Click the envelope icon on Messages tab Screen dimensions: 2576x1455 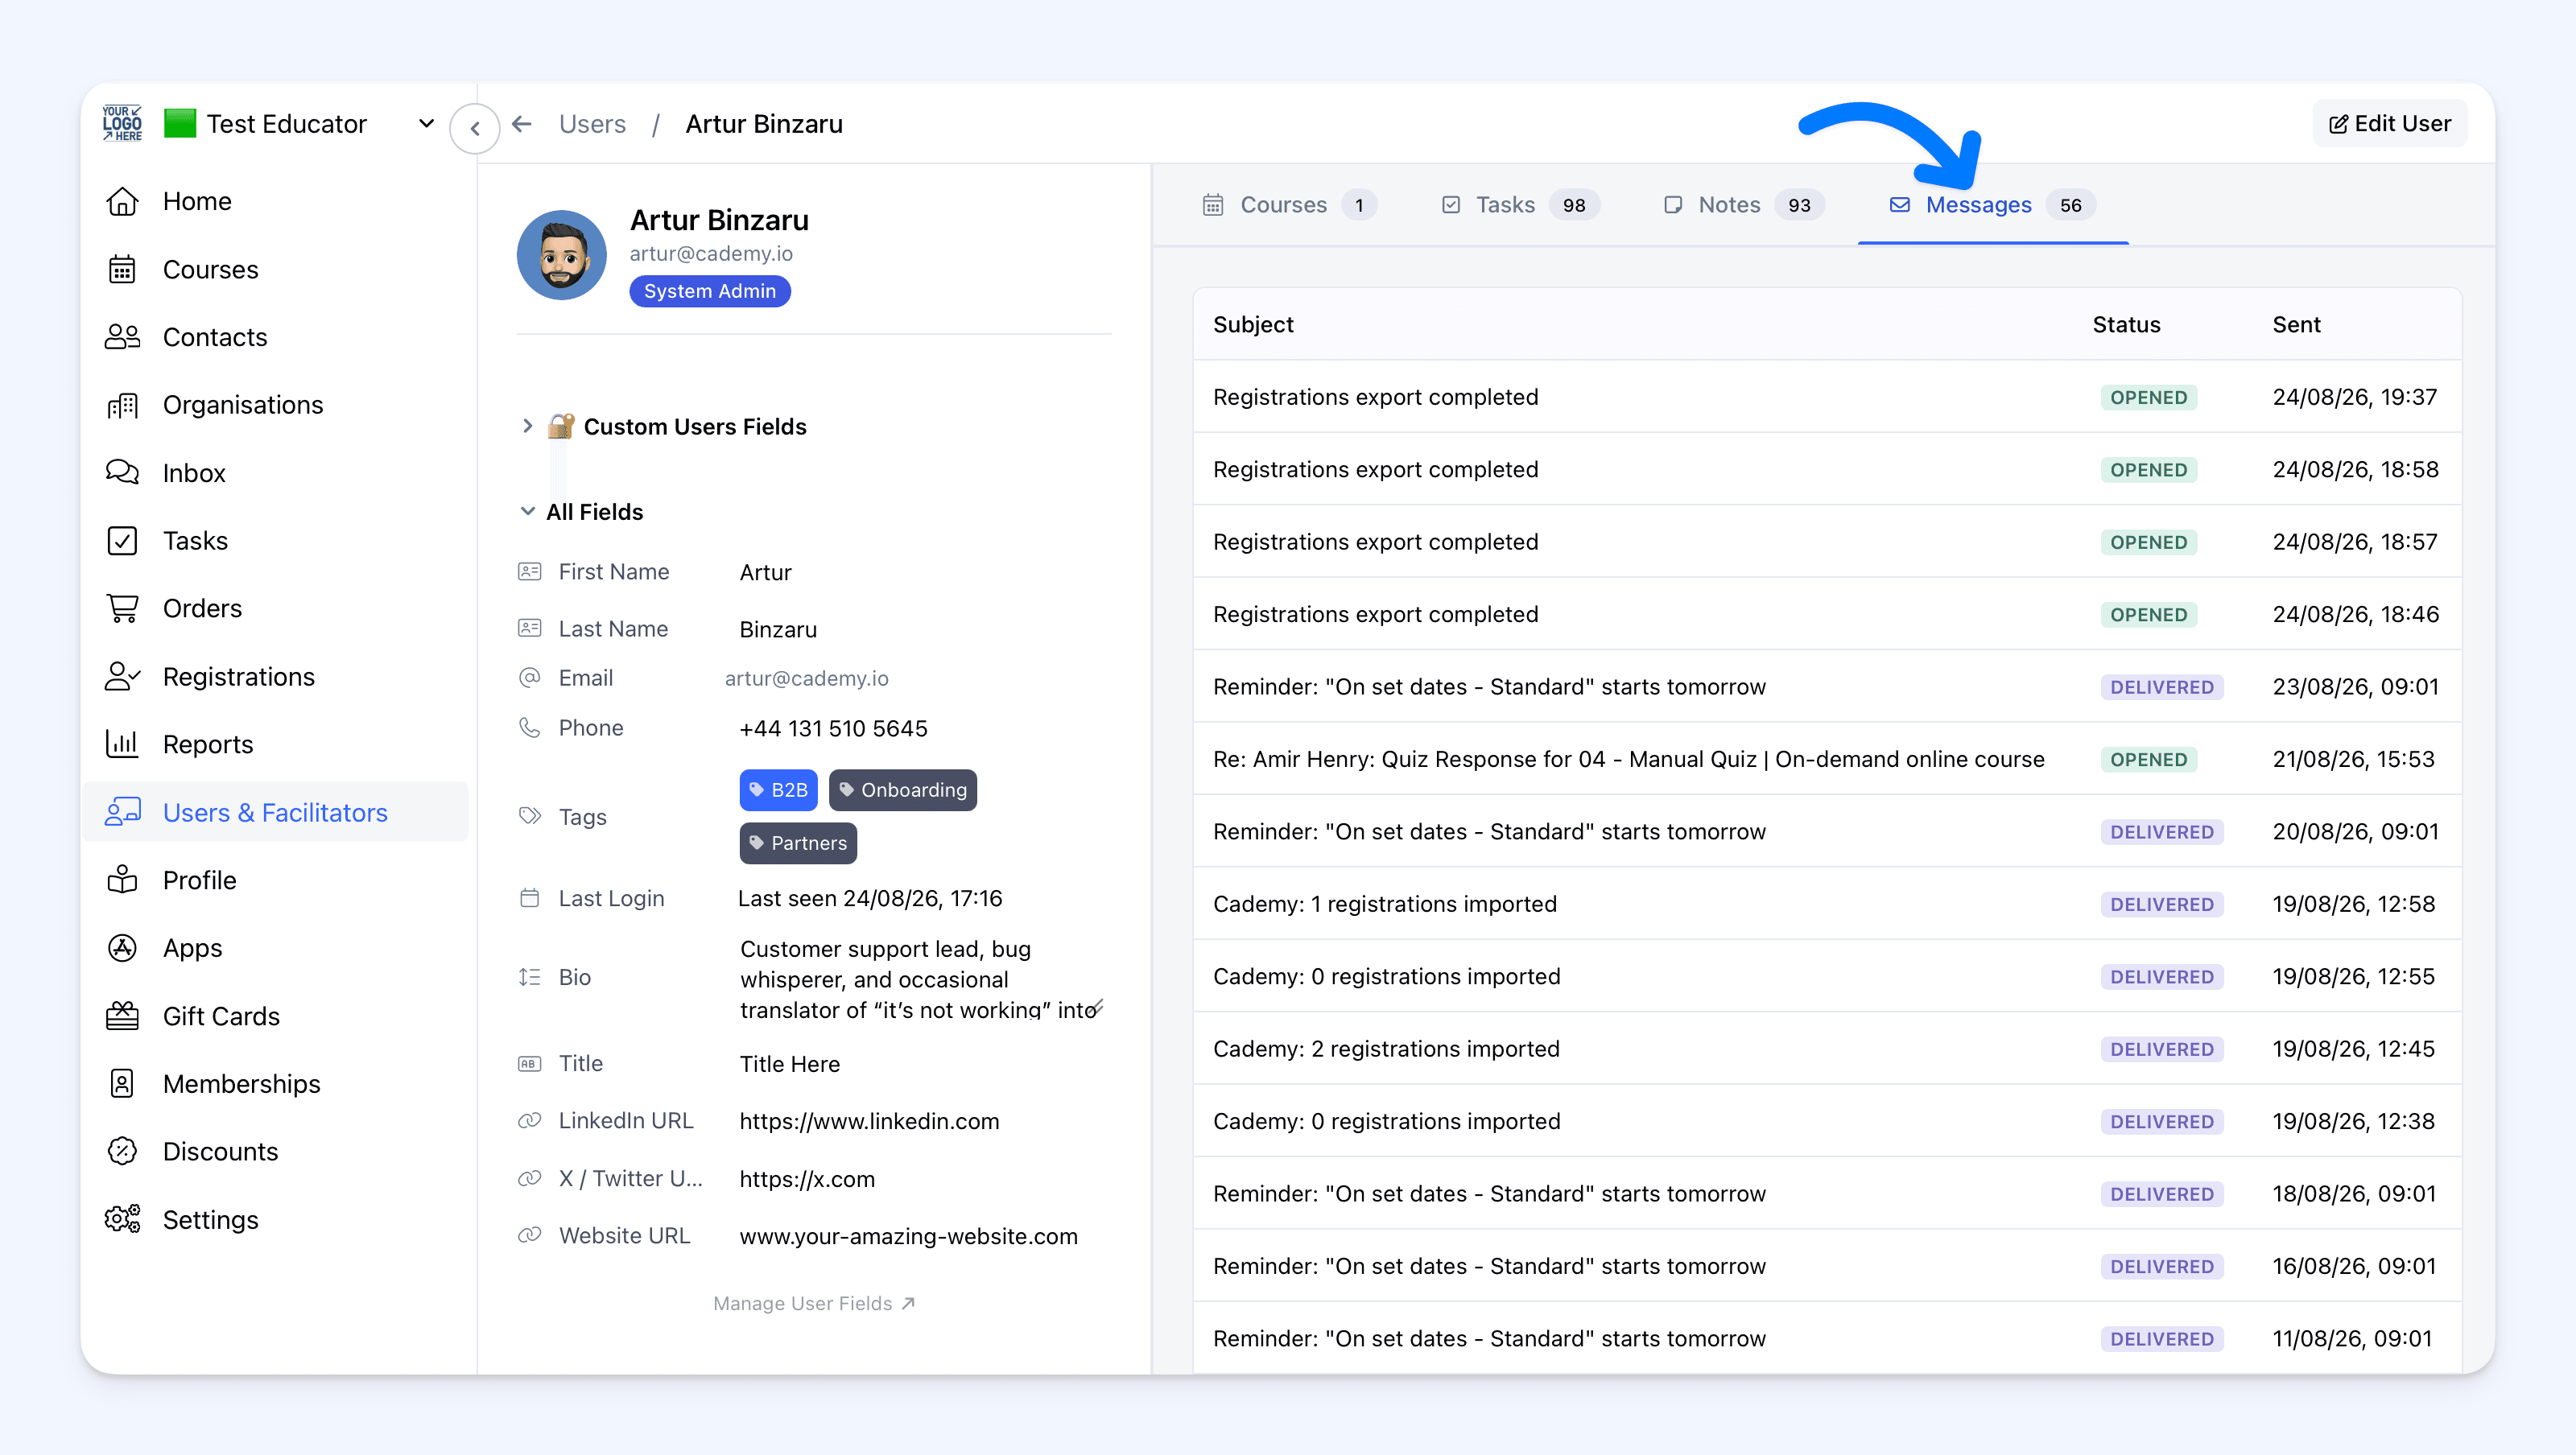point(1900,205)
